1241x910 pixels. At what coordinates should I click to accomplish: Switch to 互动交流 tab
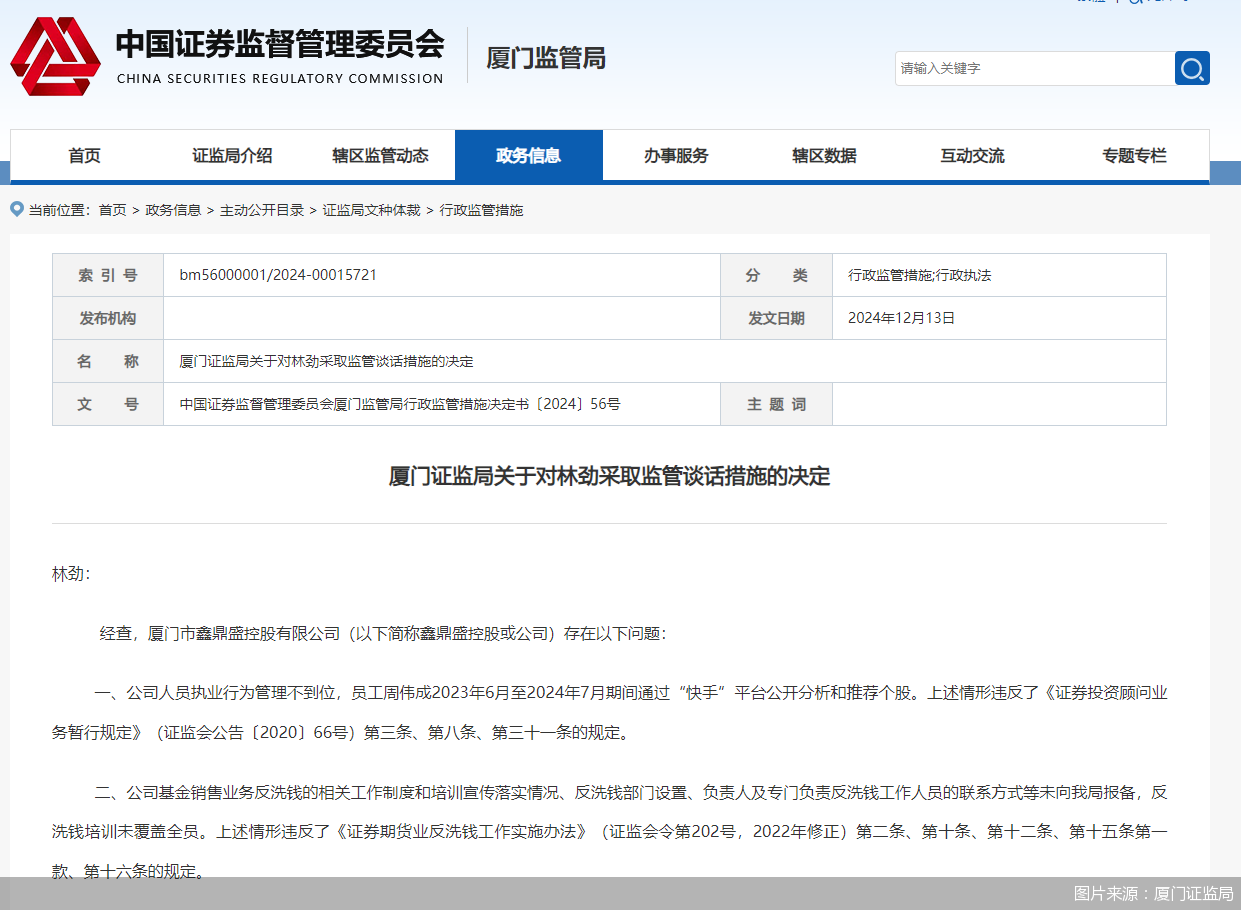(x=972, y=156)
